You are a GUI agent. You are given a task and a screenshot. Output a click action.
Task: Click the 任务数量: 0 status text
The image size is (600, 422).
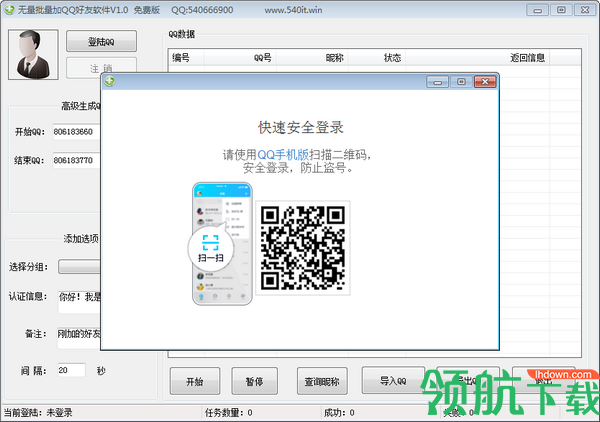click(228, 413)
